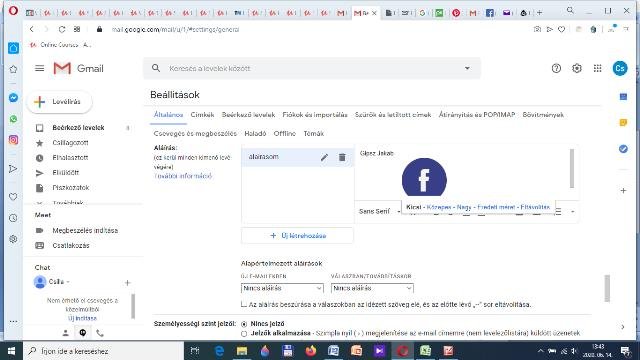This screenshot has height=360, width=640.
Task: Expand more signature formatting options arrow
Action: point(573,211)
